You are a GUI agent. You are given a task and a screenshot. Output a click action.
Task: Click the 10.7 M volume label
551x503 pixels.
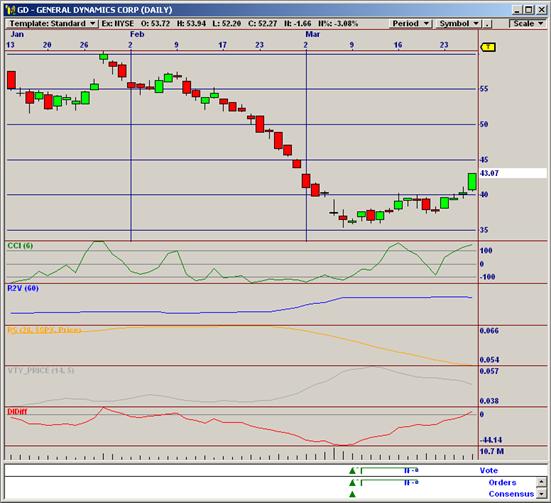pyautogui.click(x=492, y=451)
